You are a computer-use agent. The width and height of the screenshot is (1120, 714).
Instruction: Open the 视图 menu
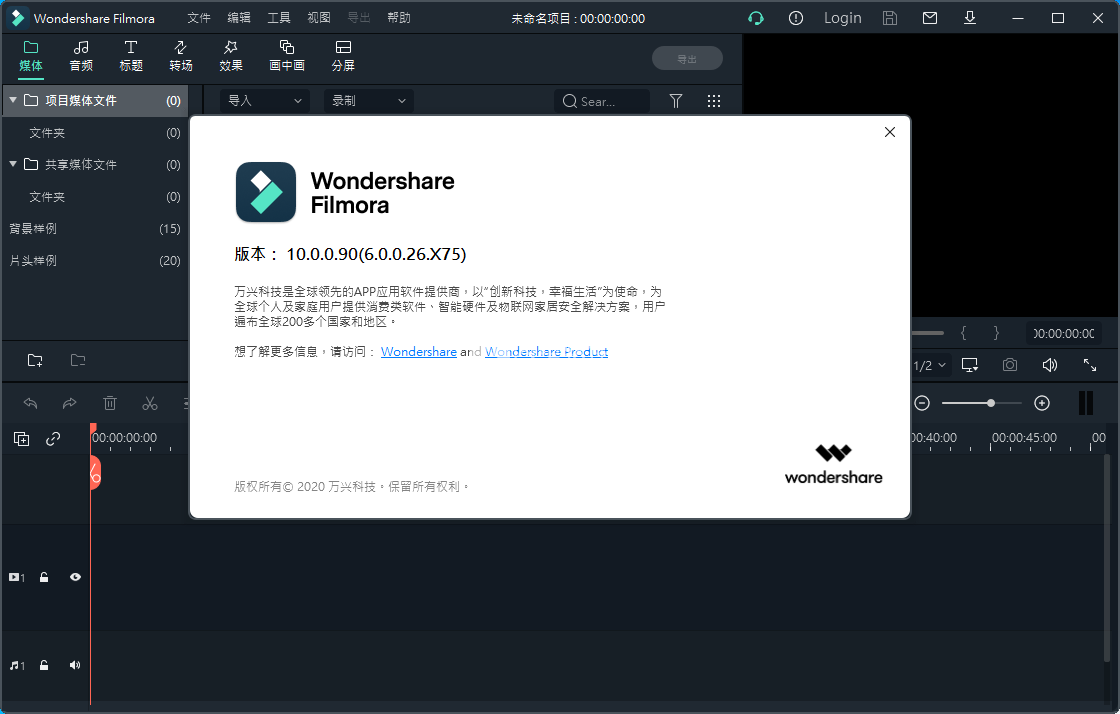(x=319, y=18)
